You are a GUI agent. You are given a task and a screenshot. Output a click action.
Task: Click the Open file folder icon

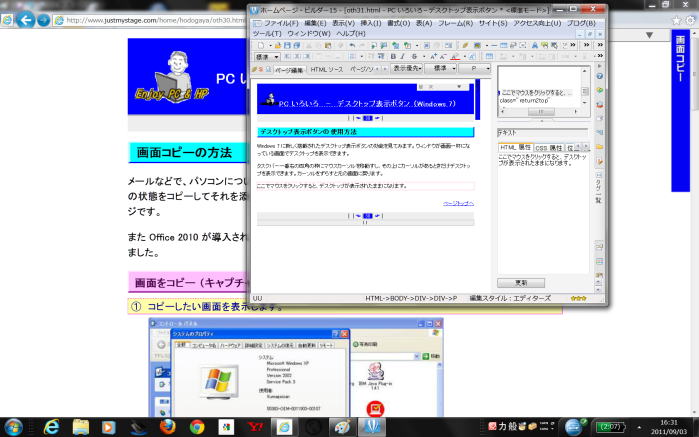pos(277,45)
